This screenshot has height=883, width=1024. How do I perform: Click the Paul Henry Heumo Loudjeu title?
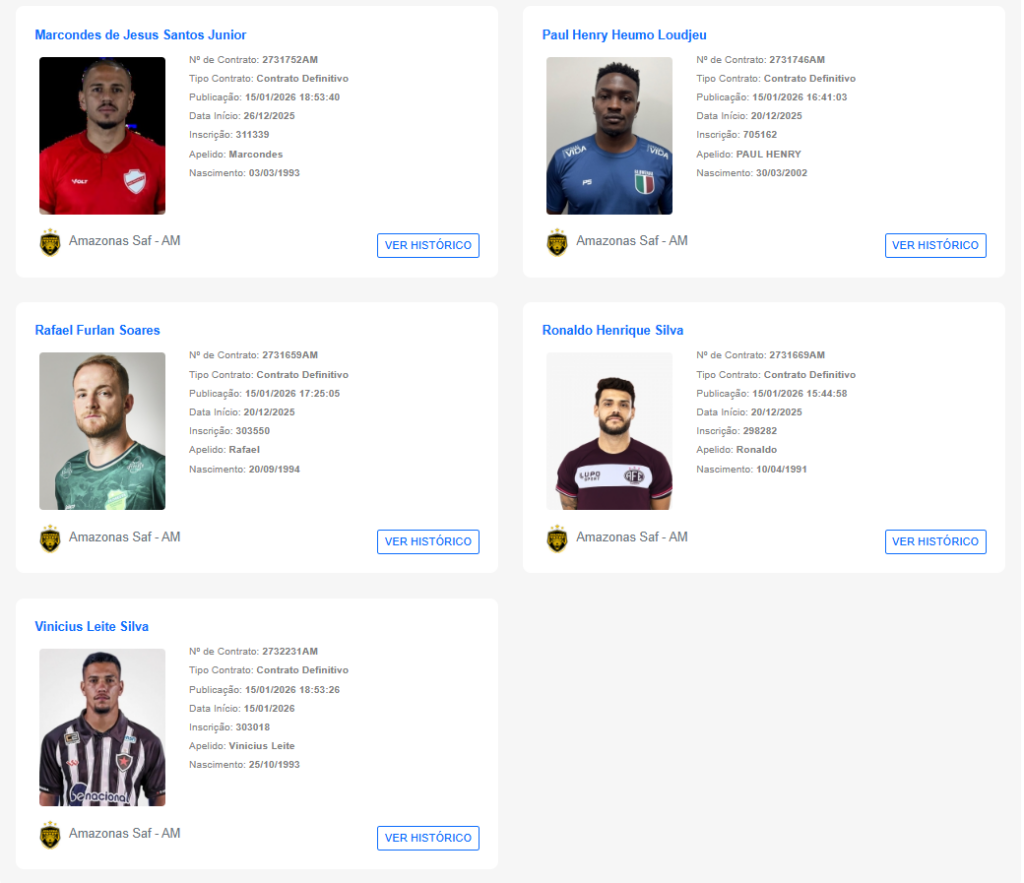click(x=624, y=35)
